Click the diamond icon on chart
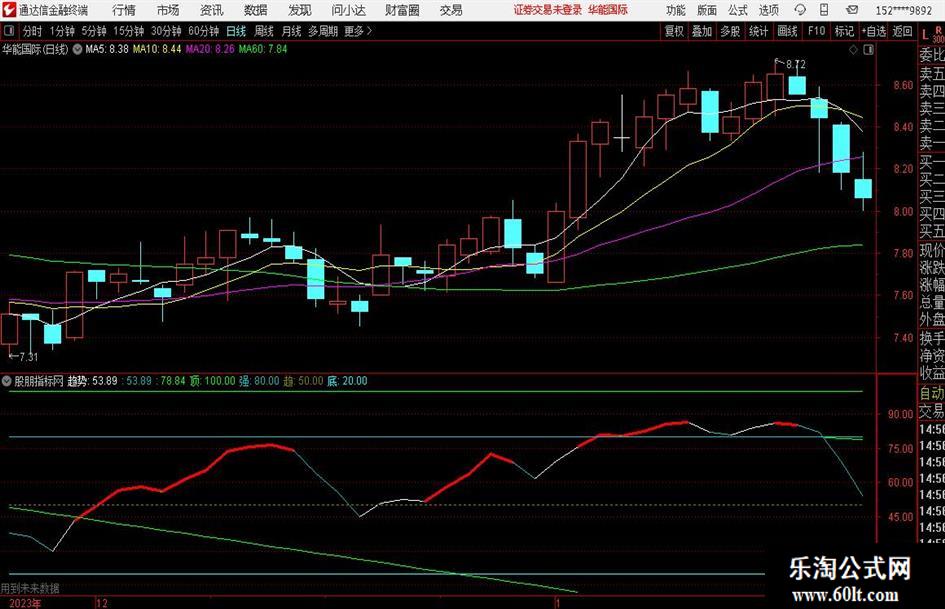Viewport: 945px width, 609px height. tap(853, 50)
